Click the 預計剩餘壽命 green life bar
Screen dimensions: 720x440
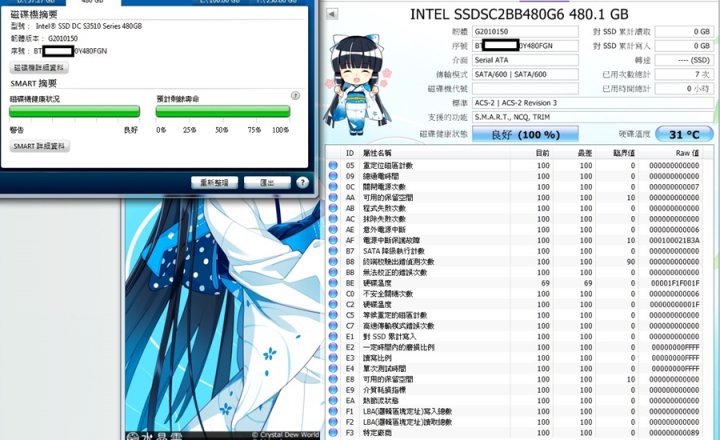pos(223,112)
